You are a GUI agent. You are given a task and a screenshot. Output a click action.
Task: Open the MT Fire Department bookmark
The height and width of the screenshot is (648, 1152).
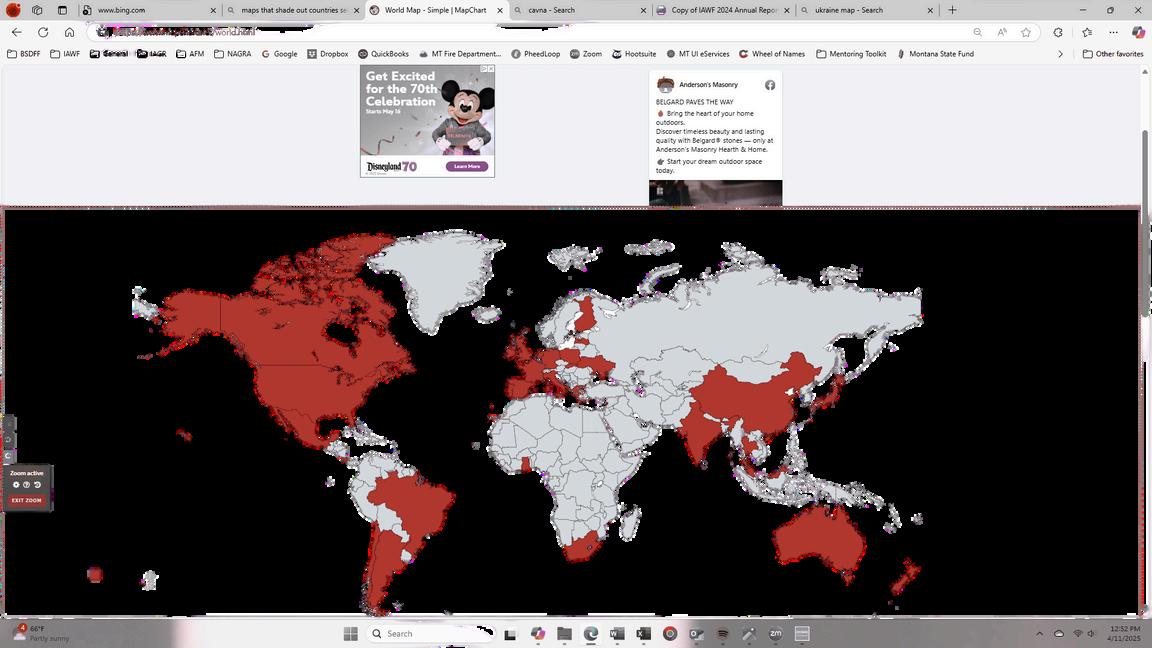(x=460, y=54)
